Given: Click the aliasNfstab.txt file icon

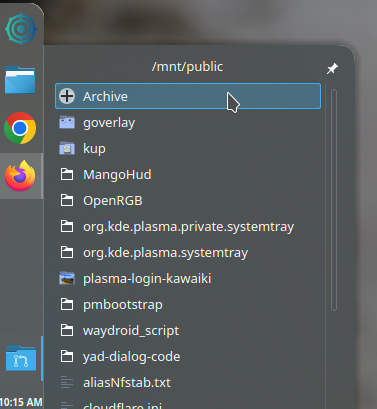Looking at the screenshot, I should click(67, 382).
